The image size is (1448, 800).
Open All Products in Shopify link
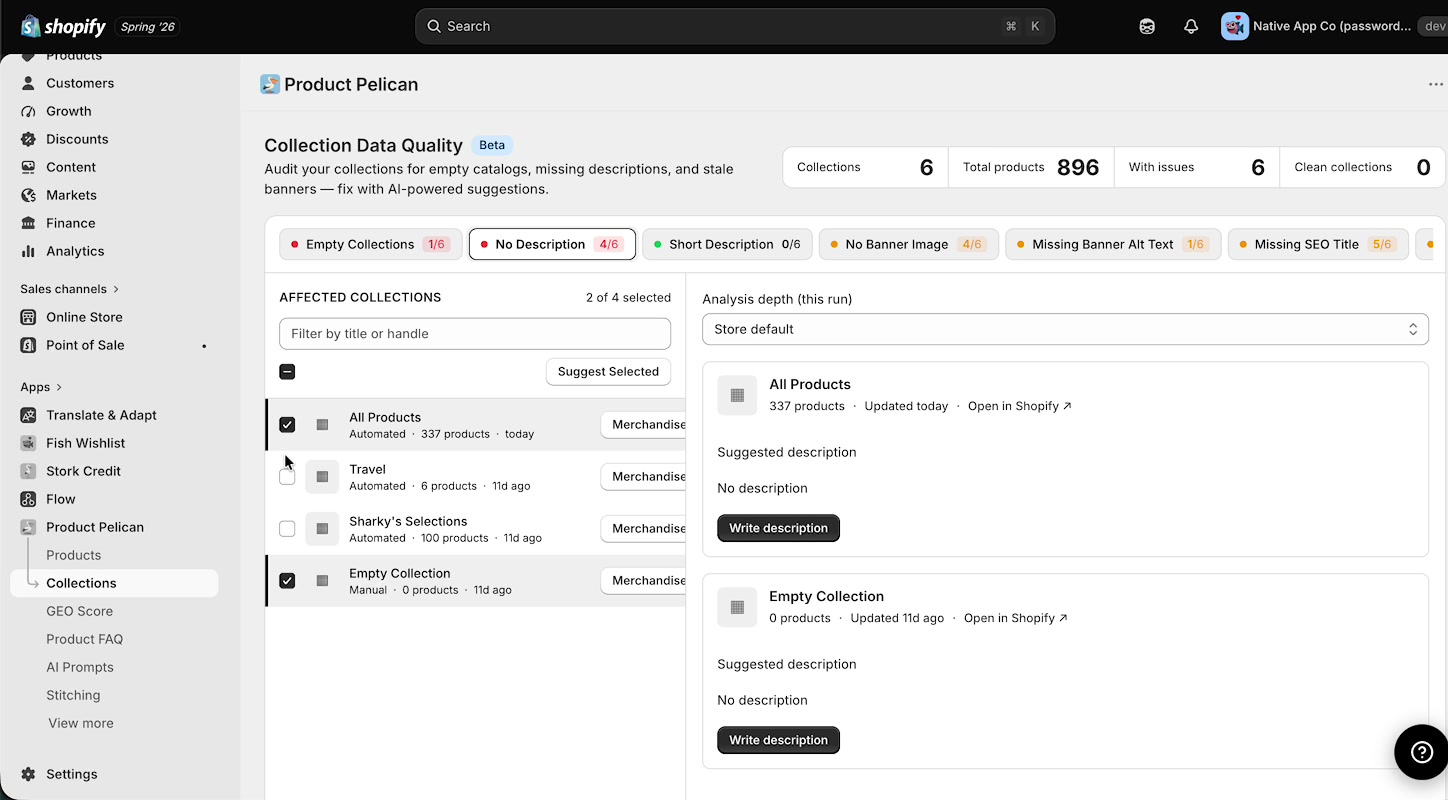tap(1019, 406)
